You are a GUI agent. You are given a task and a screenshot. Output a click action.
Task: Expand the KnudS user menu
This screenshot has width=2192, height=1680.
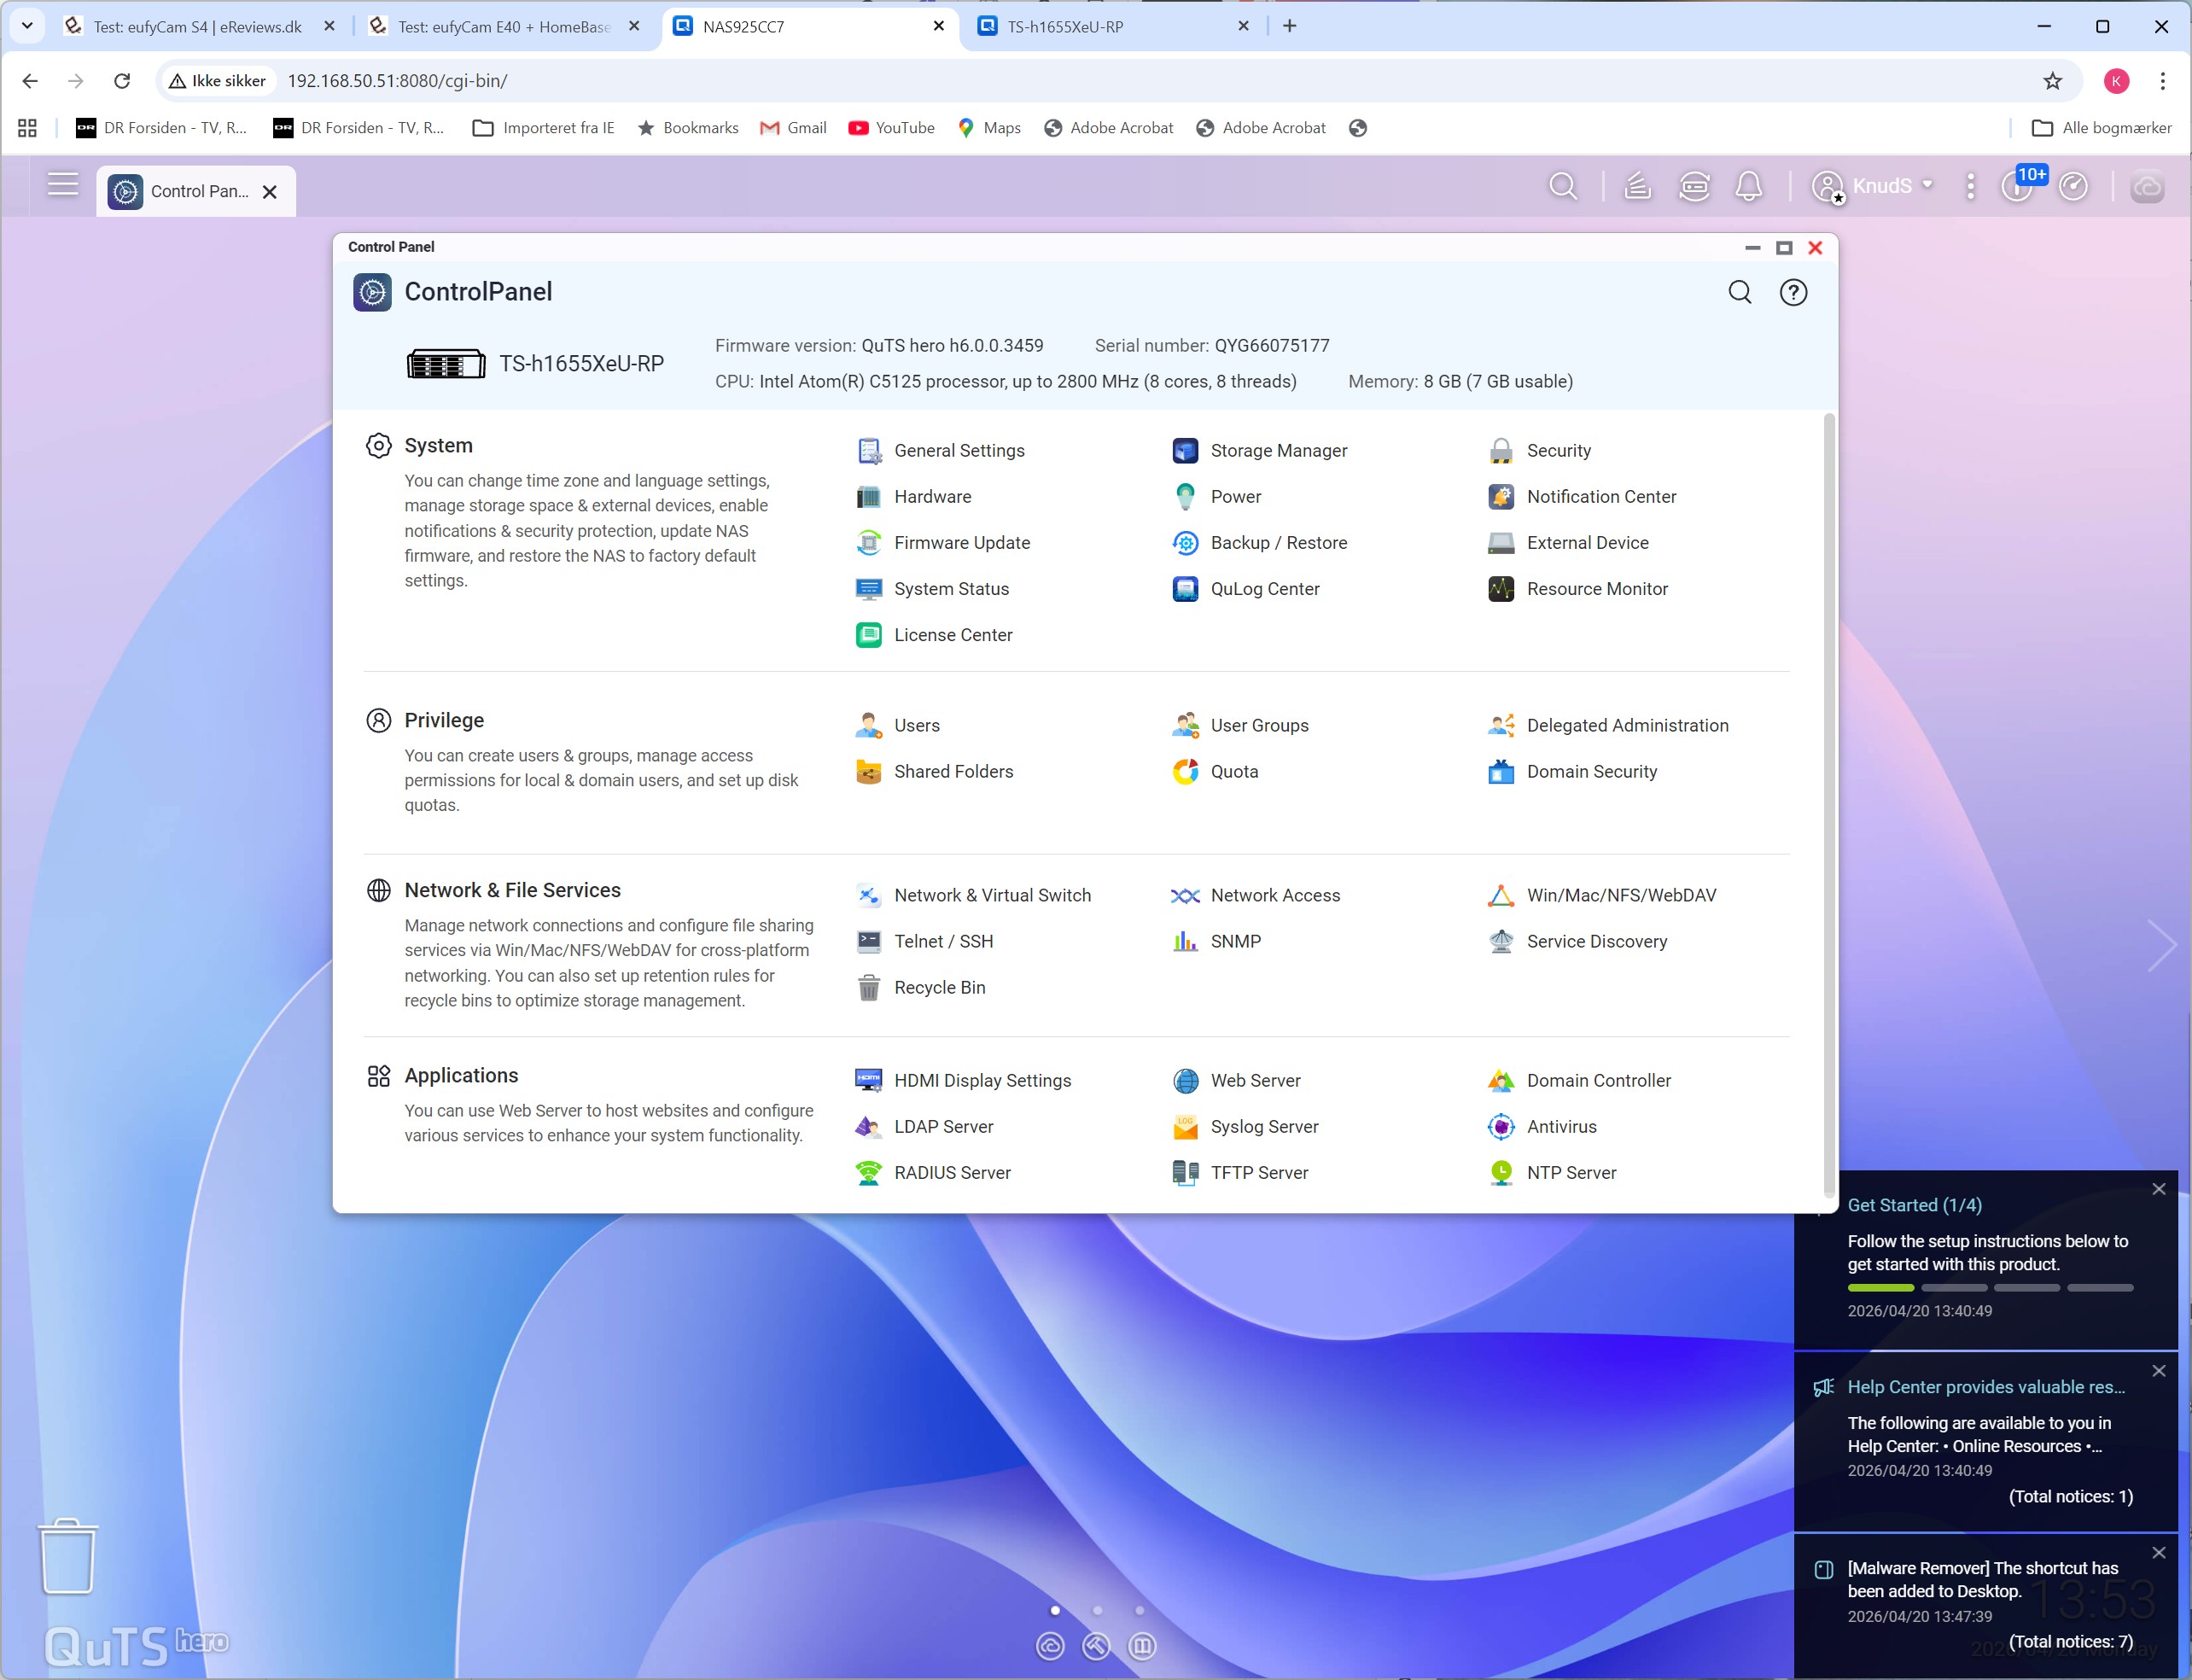1873,186
